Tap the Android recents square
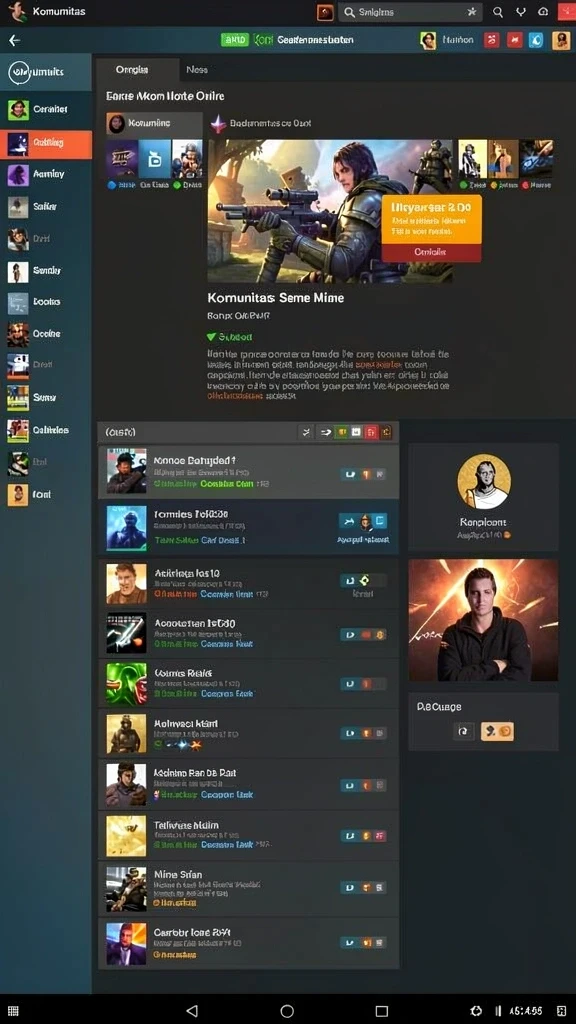This screenshot has height=1024, width=576. click(382, 1011)
